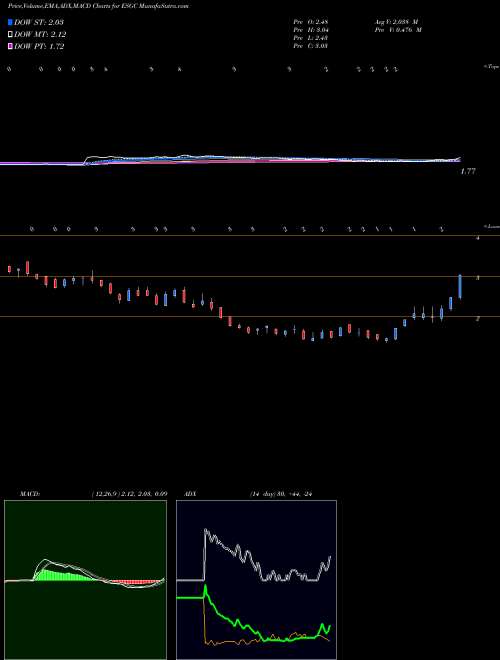
Task: Select the DOW MT: 2.12 legend label
Action: click(x=40, y=35)
